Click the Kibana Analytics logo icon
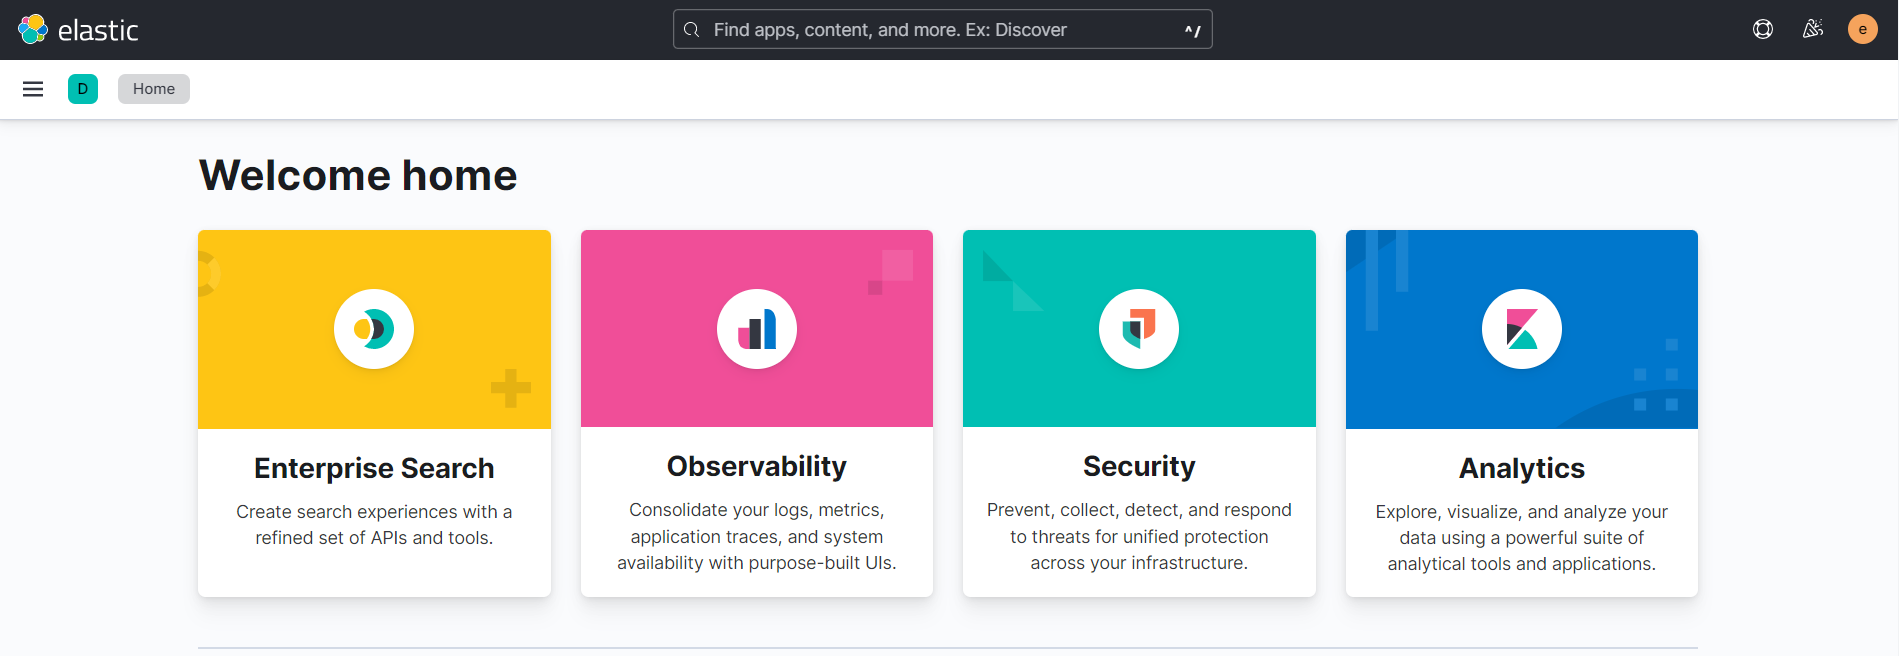 click(x=1521, y=329)
